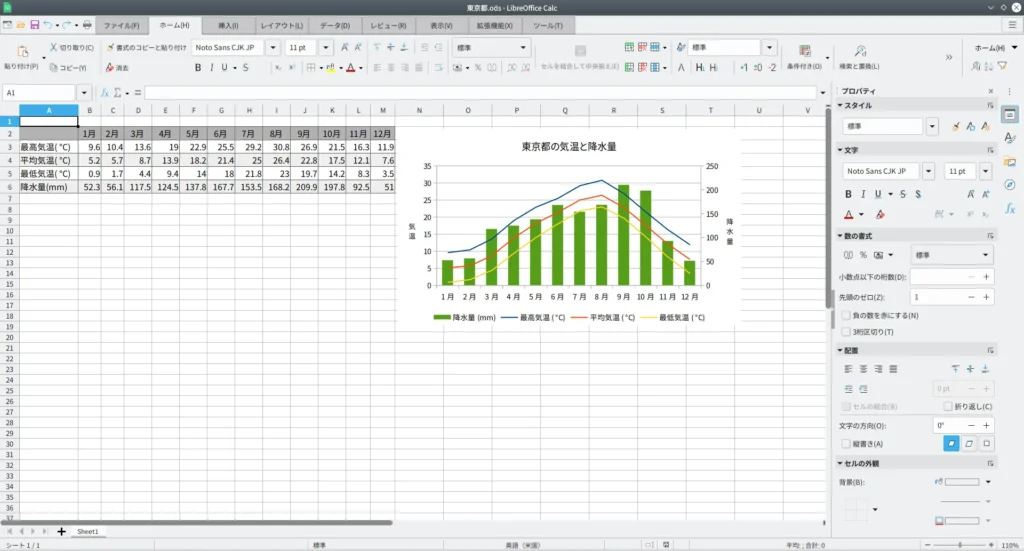The height and width of the screenshot is (551, 1024).
Task: Click the Name Box showing A1
Action: click(40, 93)
